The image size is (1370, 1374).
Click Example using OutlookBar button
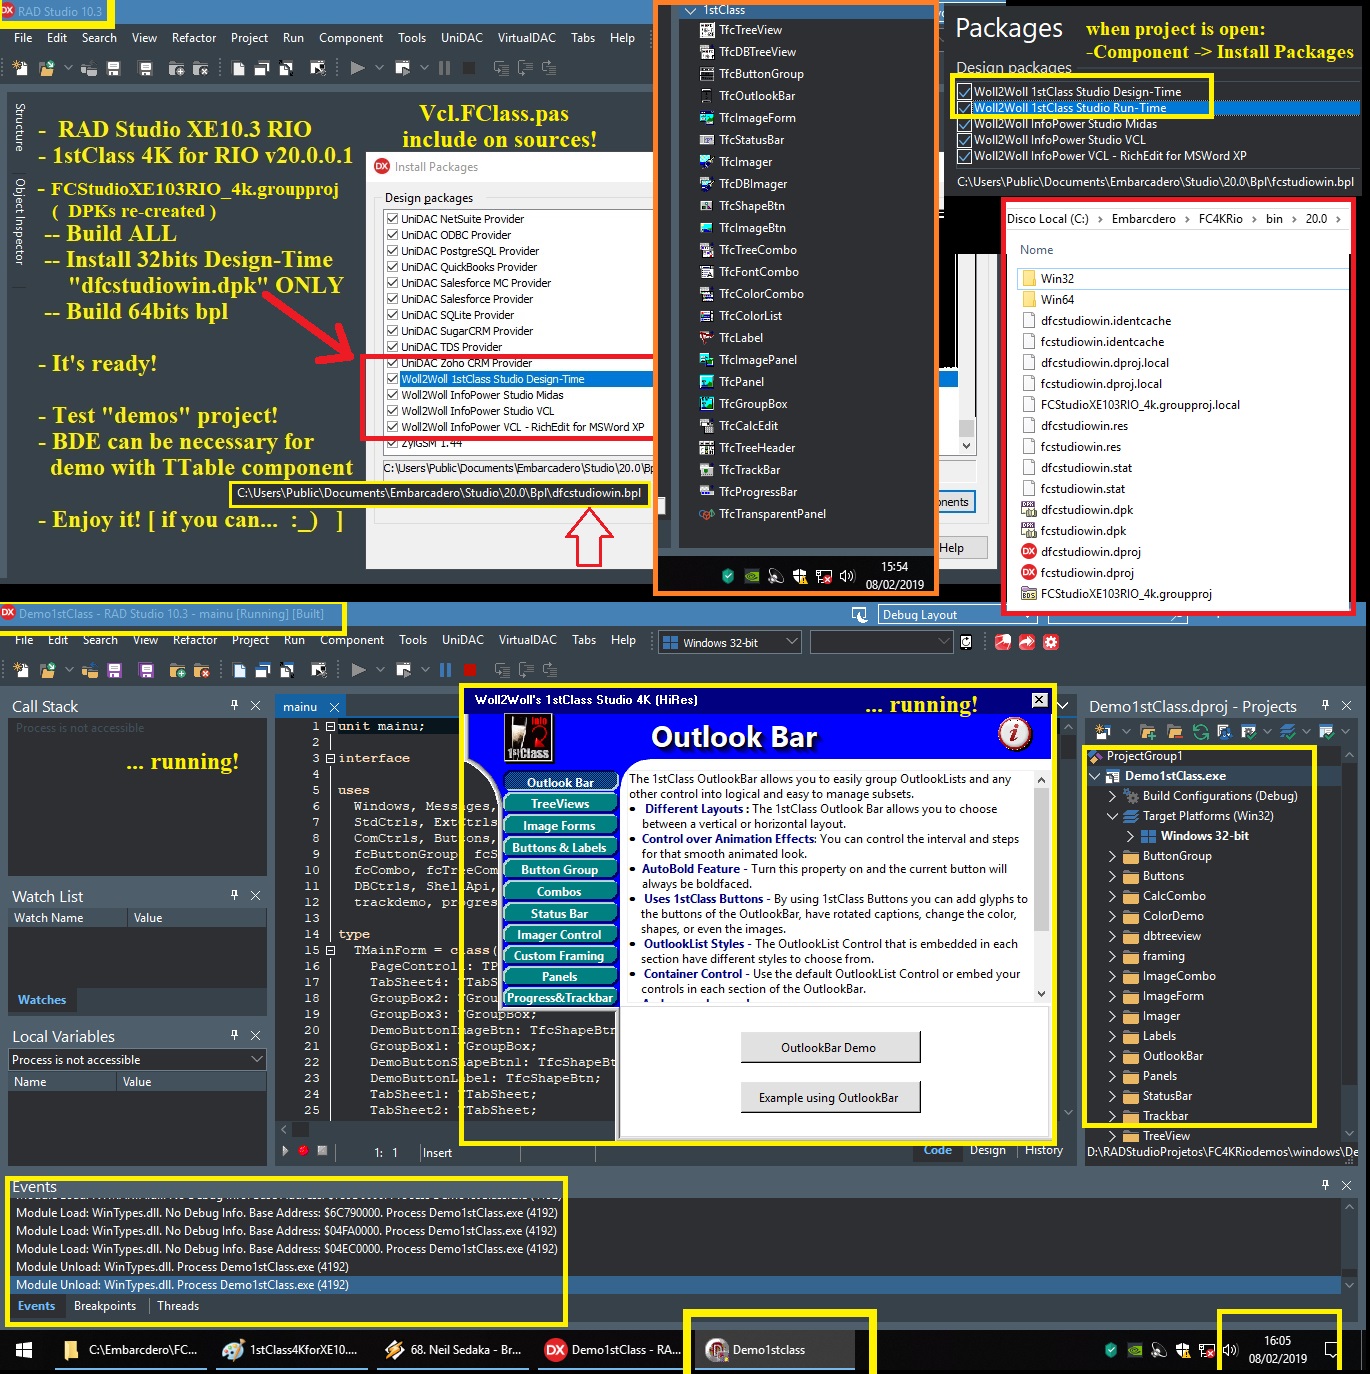click(829, 1098)
